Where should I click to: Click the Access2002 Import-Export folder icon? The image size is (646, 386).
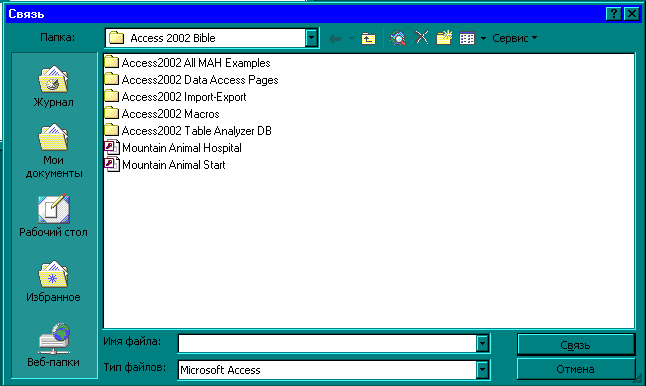pyautogui.click(x=111, y=96)
